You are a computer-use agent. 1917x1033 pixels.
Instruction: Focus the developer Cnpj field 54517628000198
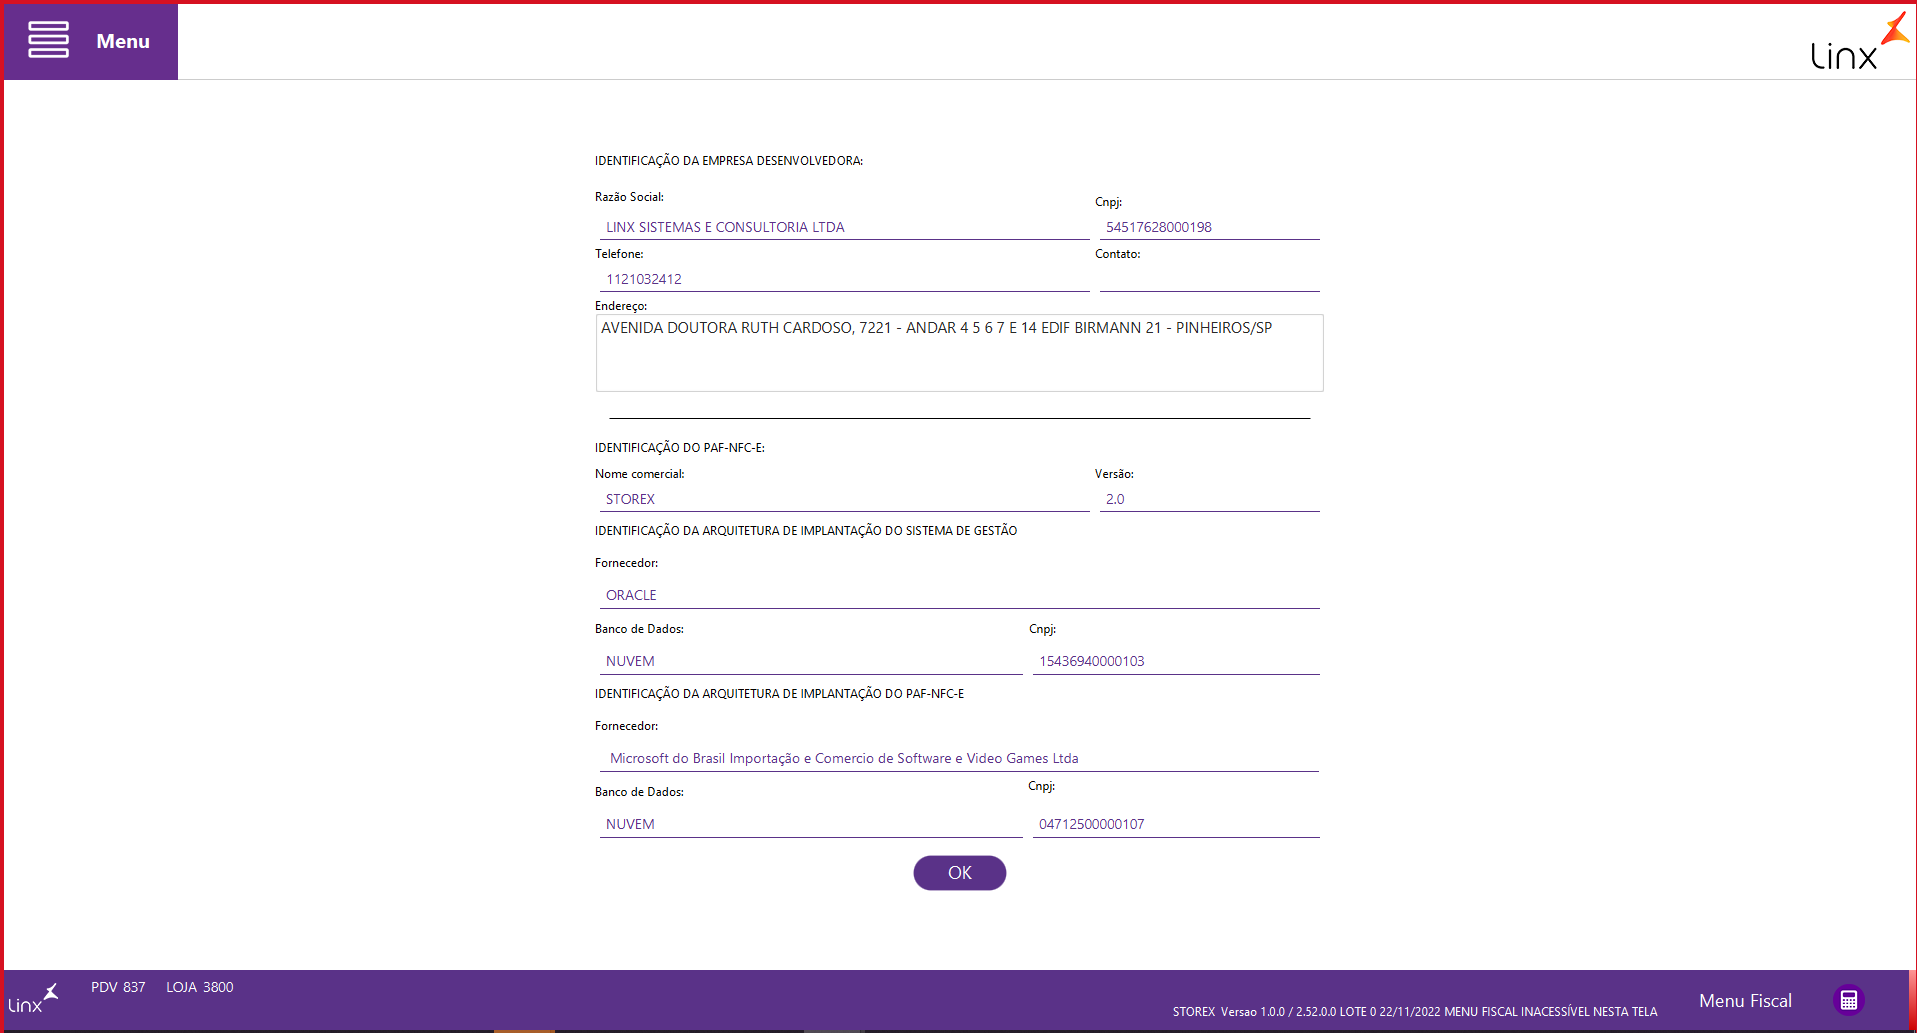pos(1209,227)
